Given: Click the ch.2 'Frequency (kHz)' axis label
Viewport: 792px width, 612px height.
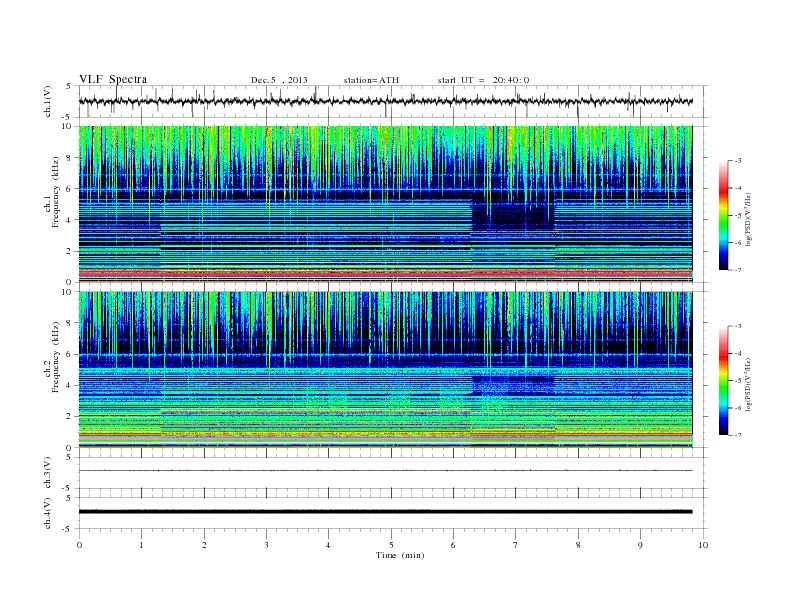Looking at the screenshot, I should (x=56, y=357).
